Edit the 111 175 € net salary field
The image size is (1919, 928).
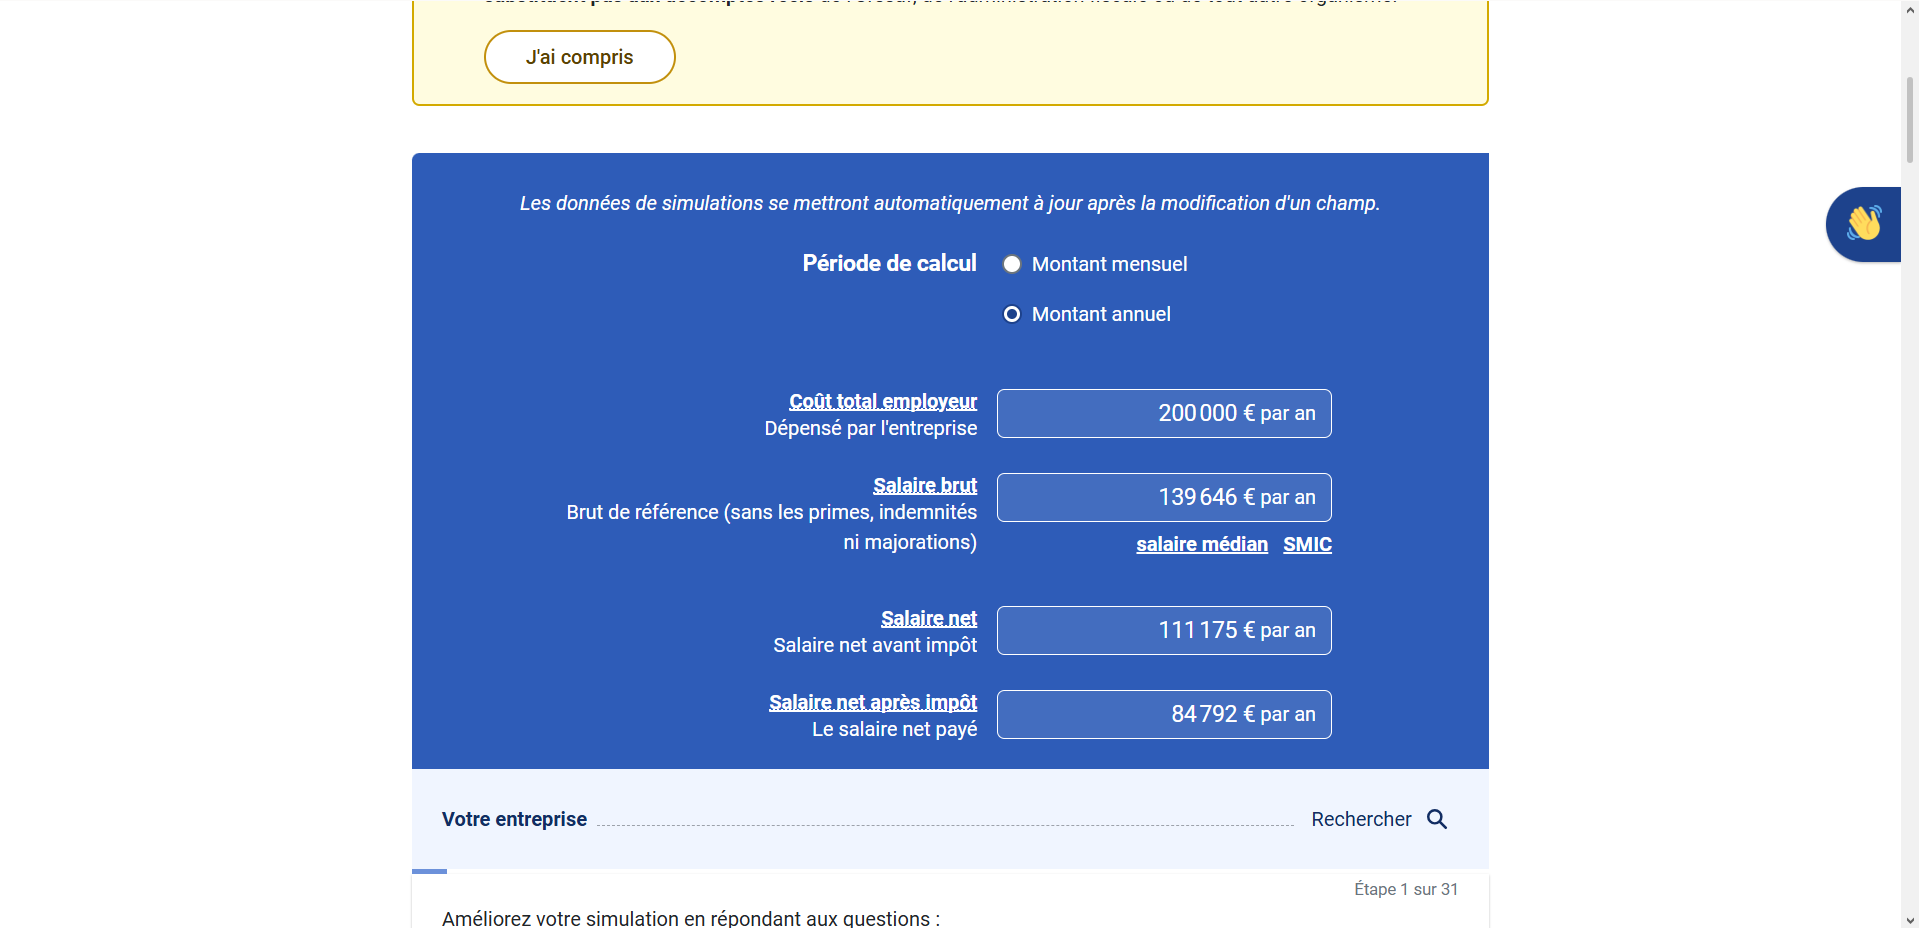(1164, 630)
